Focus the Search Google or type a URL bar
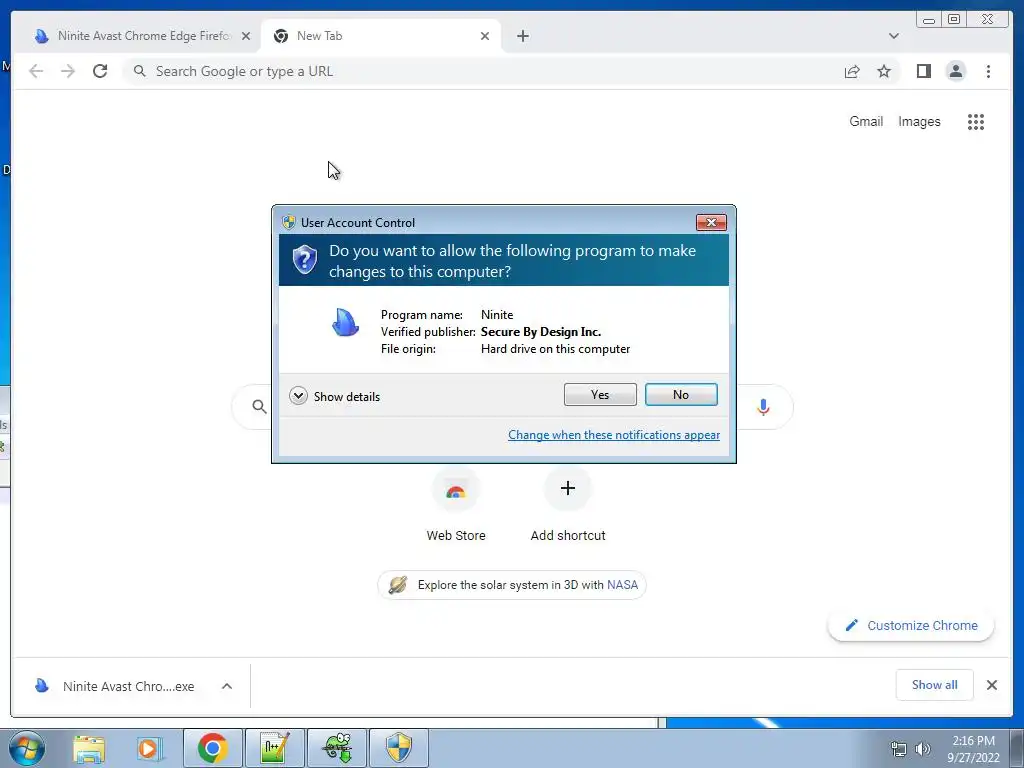Screen dimensions: 1024x768 [483, 71]
